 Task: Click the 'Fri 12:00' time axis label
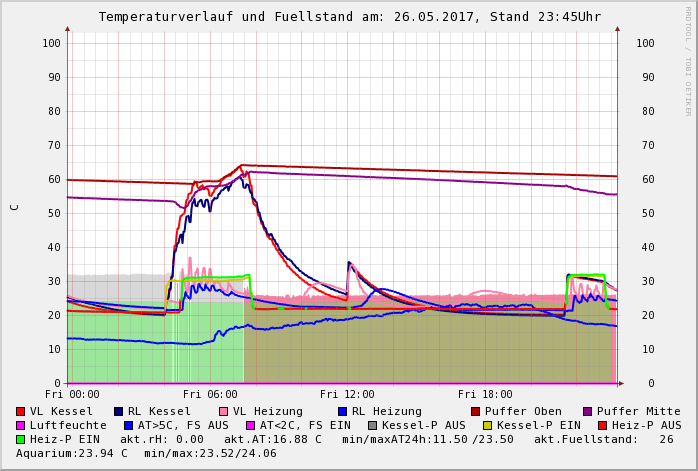(348, 395)
